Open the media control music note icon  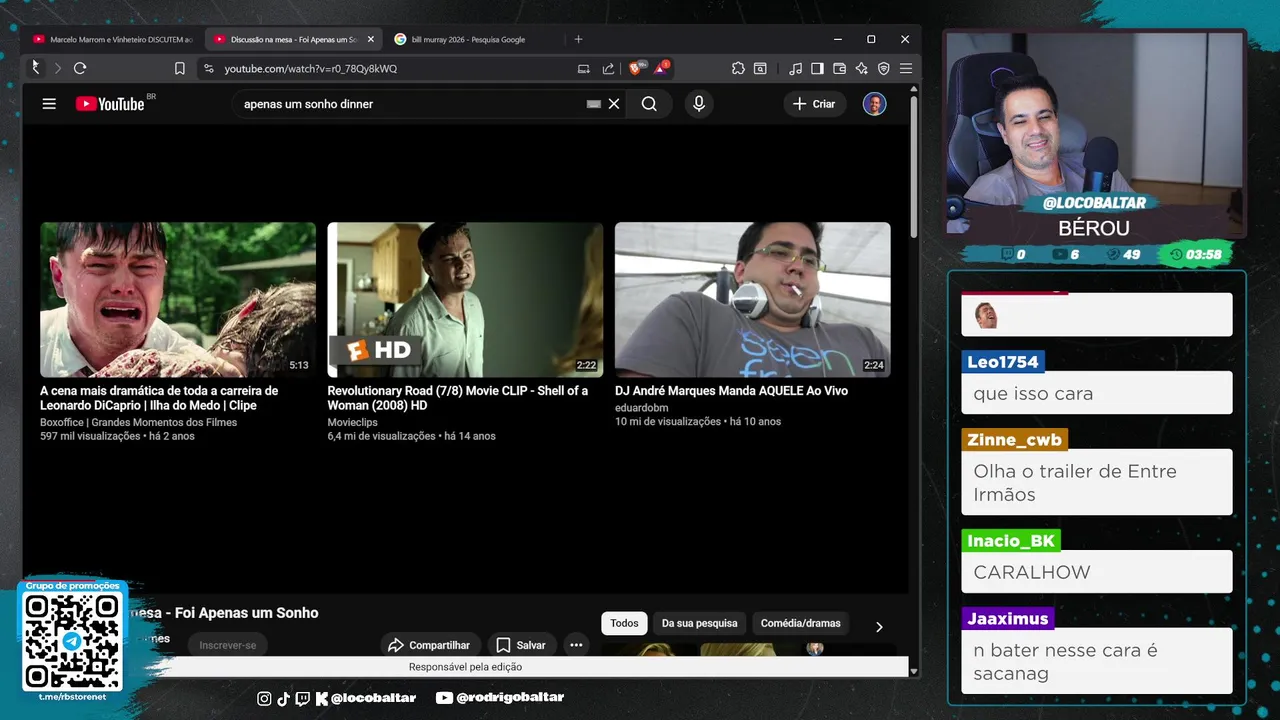pyautogui.click(x=795, y=68)
